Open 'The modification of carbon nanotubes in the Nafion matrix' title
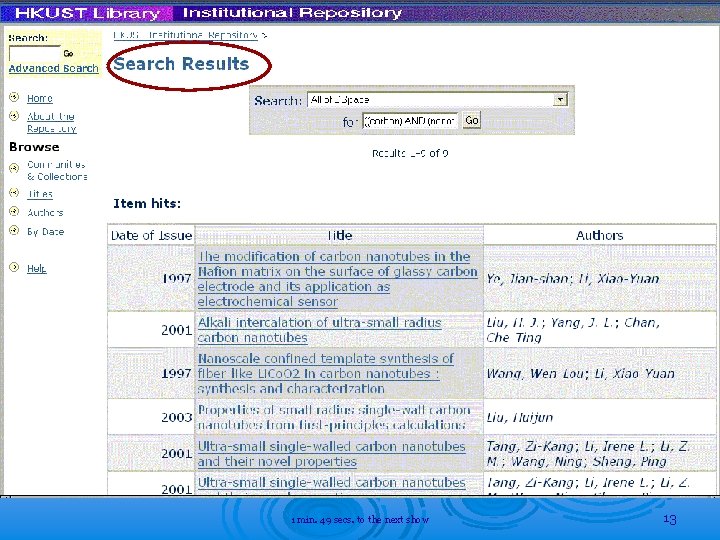Image resolution: width=720 pixels, height=540 pixels. click(x=338, y=279)
